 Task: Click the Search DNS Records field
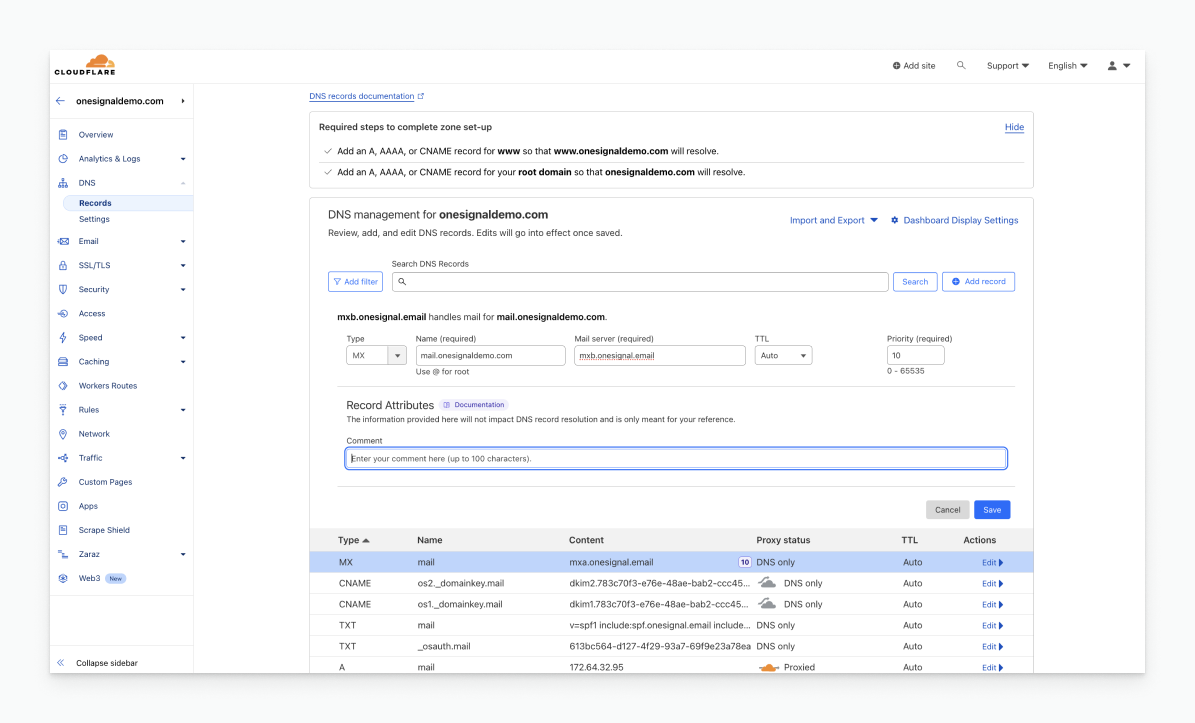coord(640,282)
